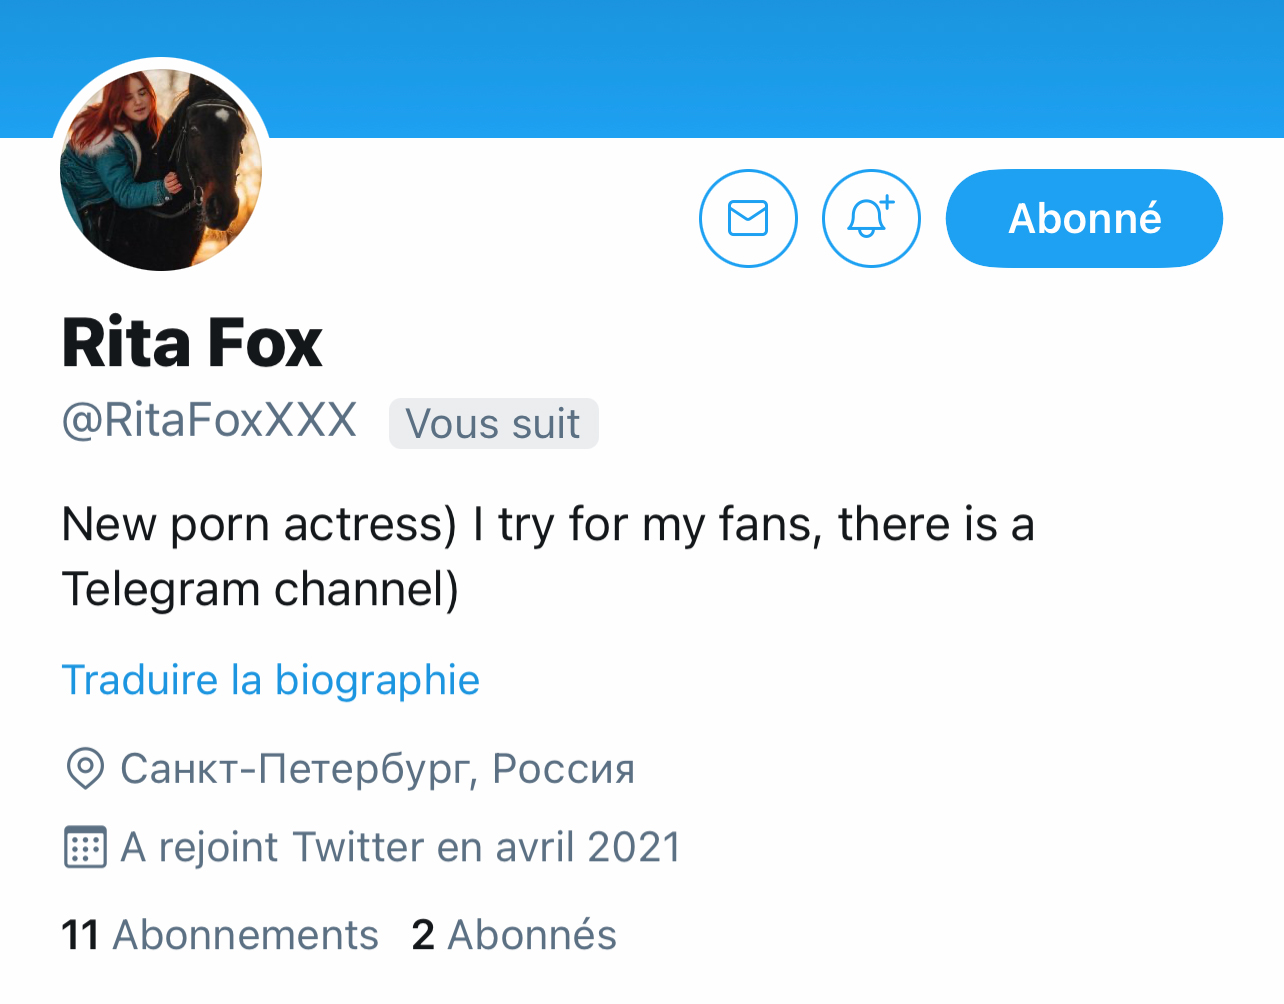This screenshot has height=1004, width=1284.
Task: Enable notifications with the bell icon
Action: pos(870,218)
